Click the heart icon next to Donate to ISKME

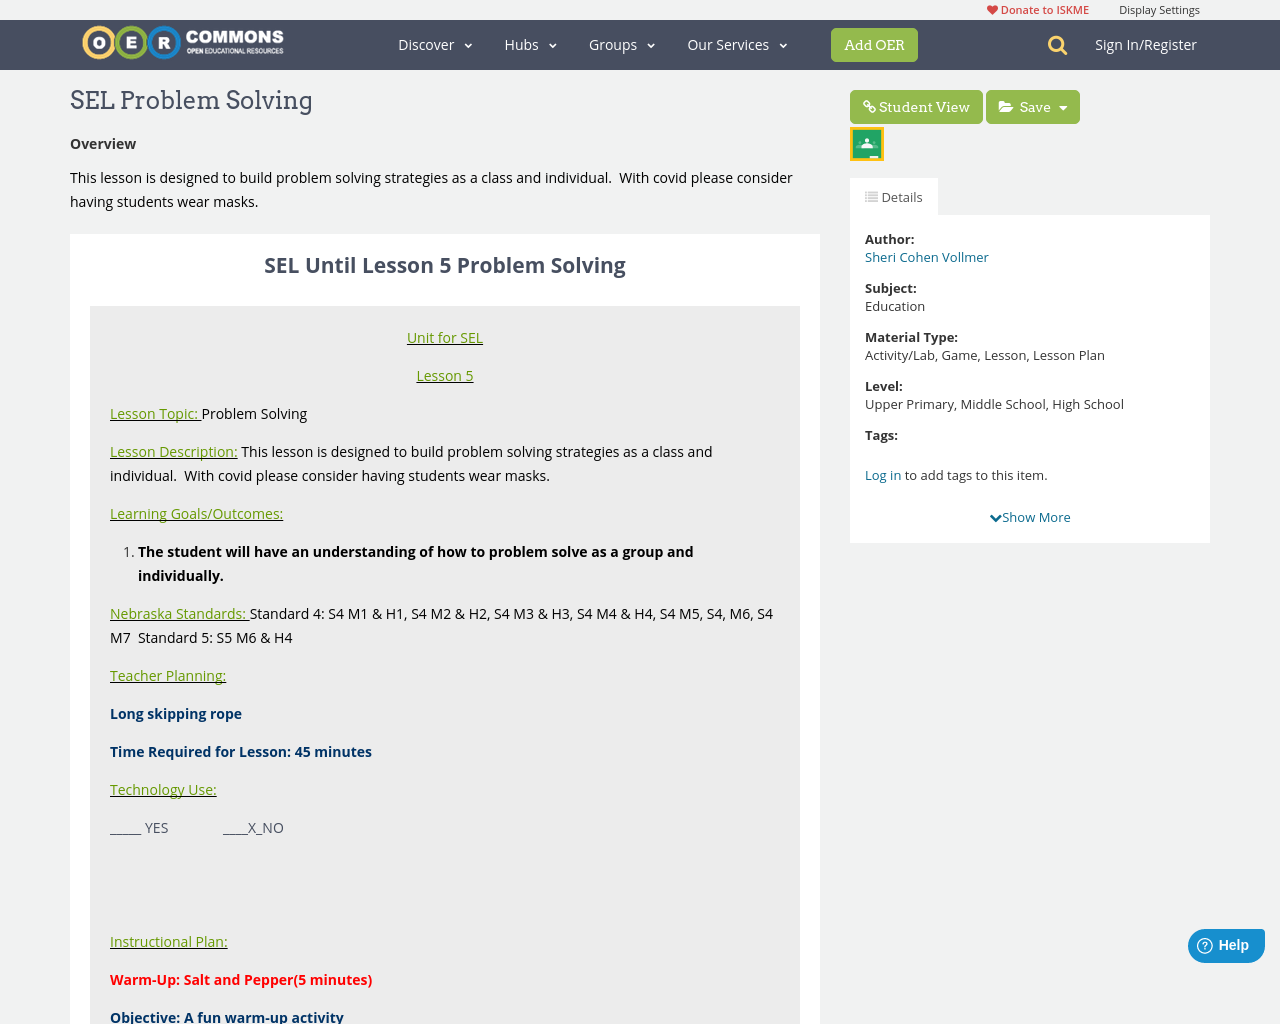pos(991,8)
